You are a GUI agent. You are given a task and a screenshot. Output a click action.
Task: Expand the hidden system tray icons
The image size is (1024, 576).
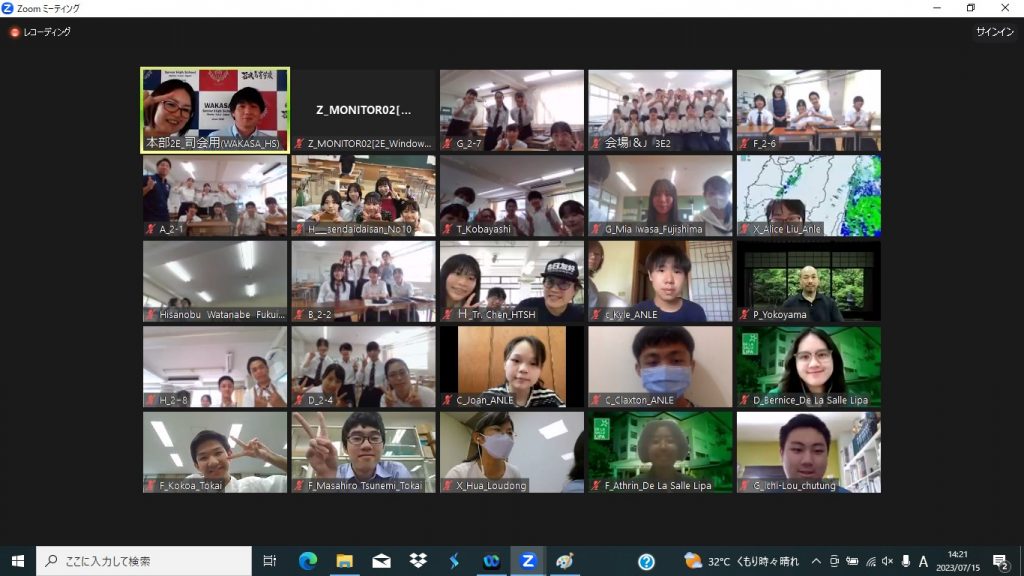(816, 561)
